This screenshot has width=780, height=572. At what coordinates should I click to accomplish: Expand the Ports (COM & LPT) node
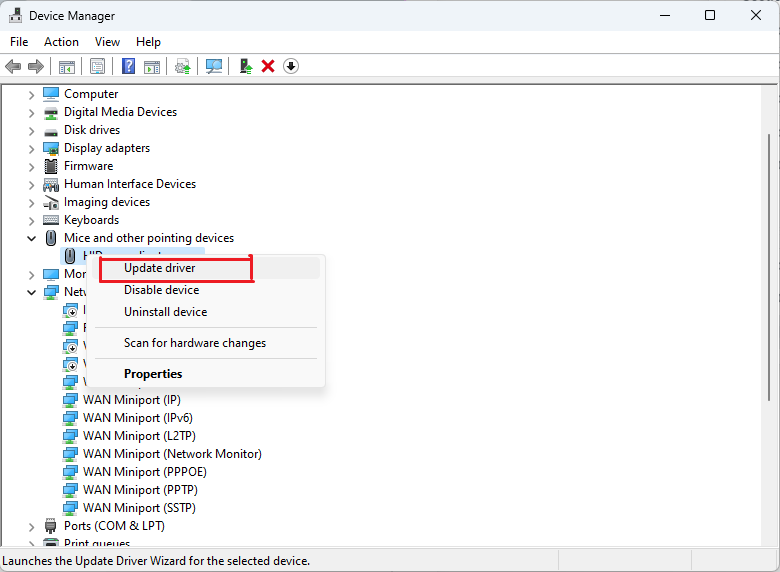tap(31, 526)
